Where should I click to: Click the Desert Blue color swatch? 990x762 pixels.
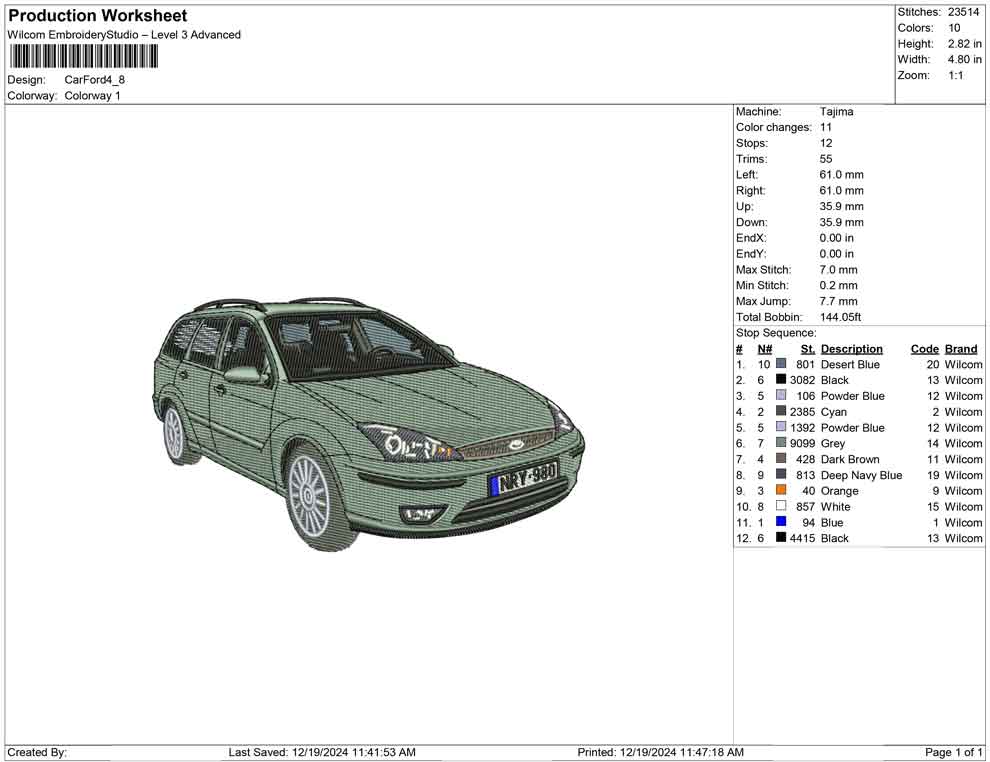(x=781, y=365)
